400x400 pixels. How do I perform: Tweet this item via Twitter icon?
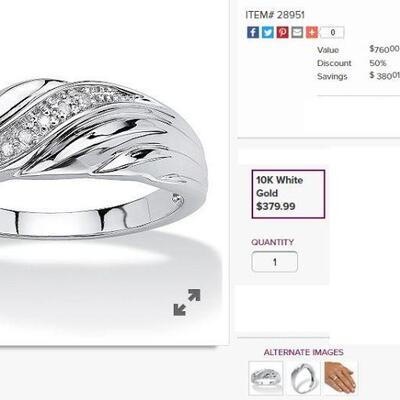pyautogui.click(x=268, y=32)
